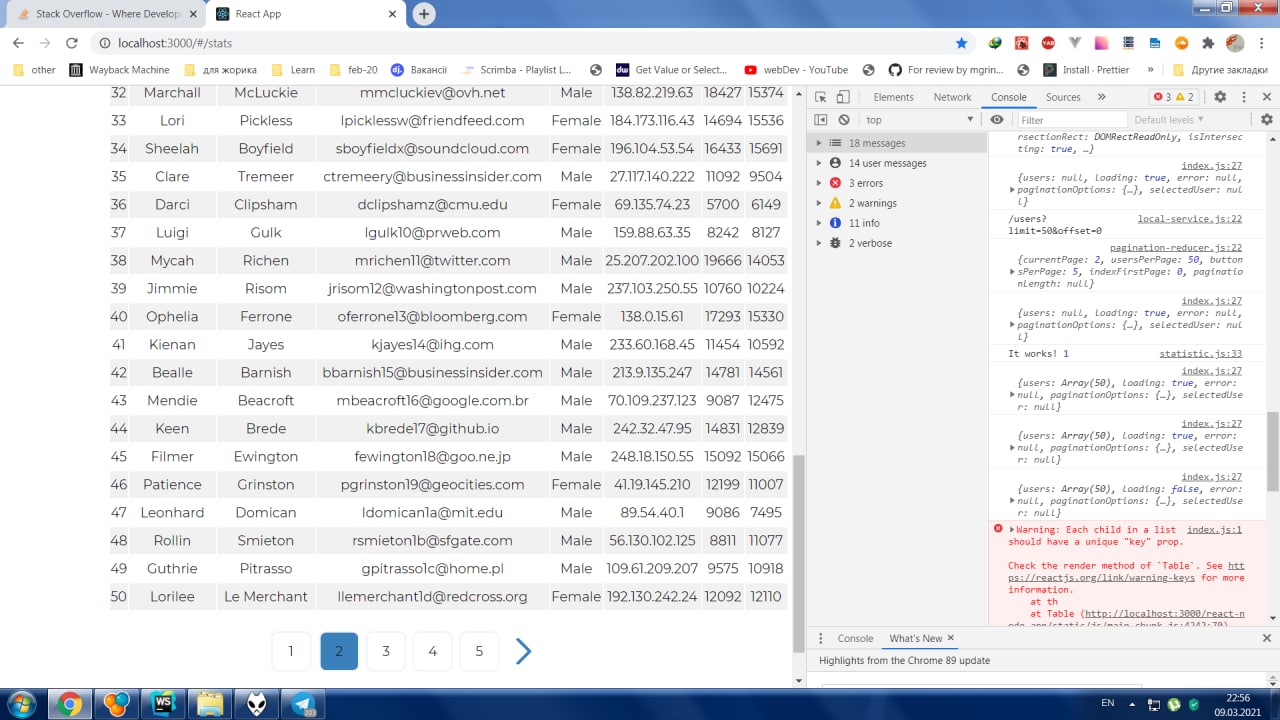The height and width of the screenshot is (720, 1280).
Task: Open WebStorm from the taskbar
Action: click(163, 704)
